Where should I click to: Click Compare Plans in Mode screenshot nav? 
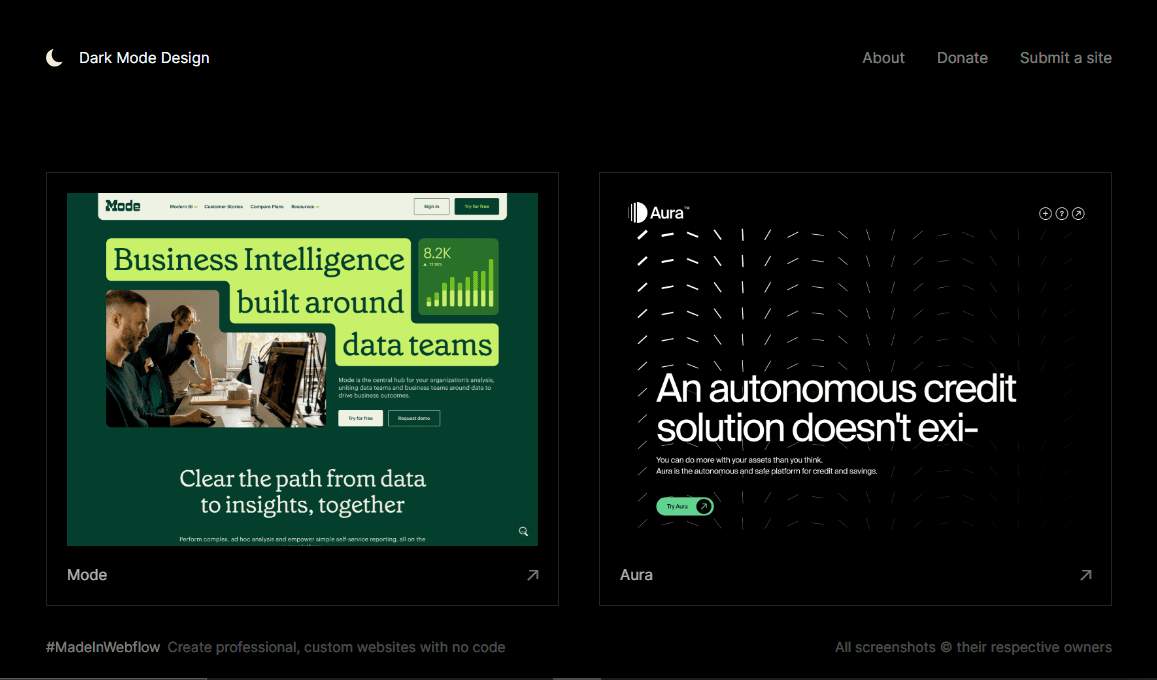pos(267,207)
